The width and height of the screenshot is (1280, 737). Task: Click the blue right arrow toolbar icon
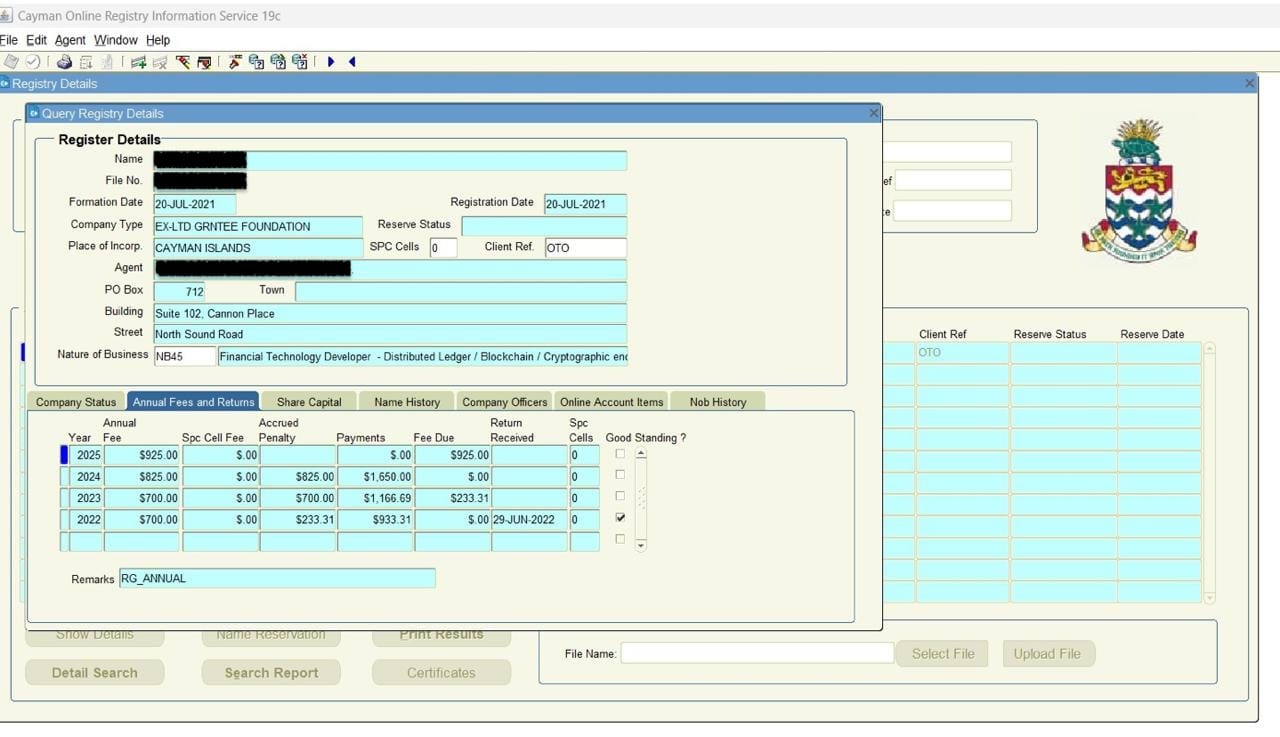331,62
